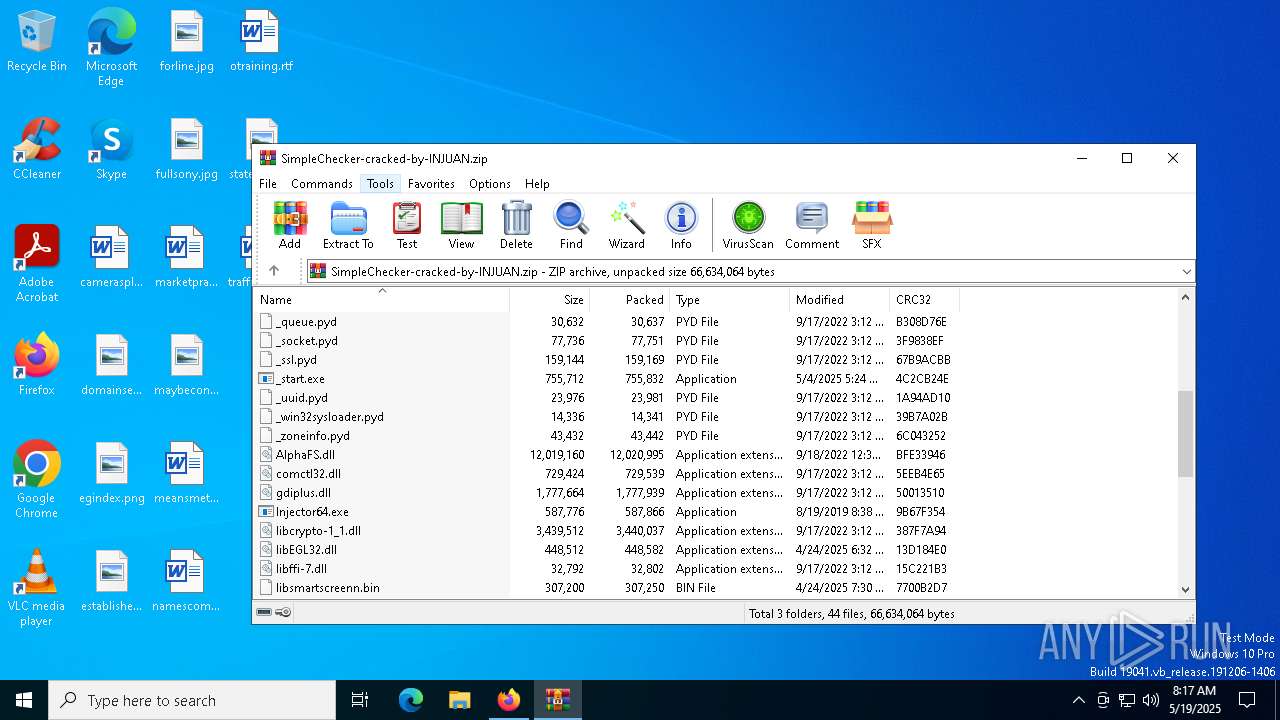Open the Windows Start button
Viewport: 1280px width, 720px height.
click(x=24, y=700)
